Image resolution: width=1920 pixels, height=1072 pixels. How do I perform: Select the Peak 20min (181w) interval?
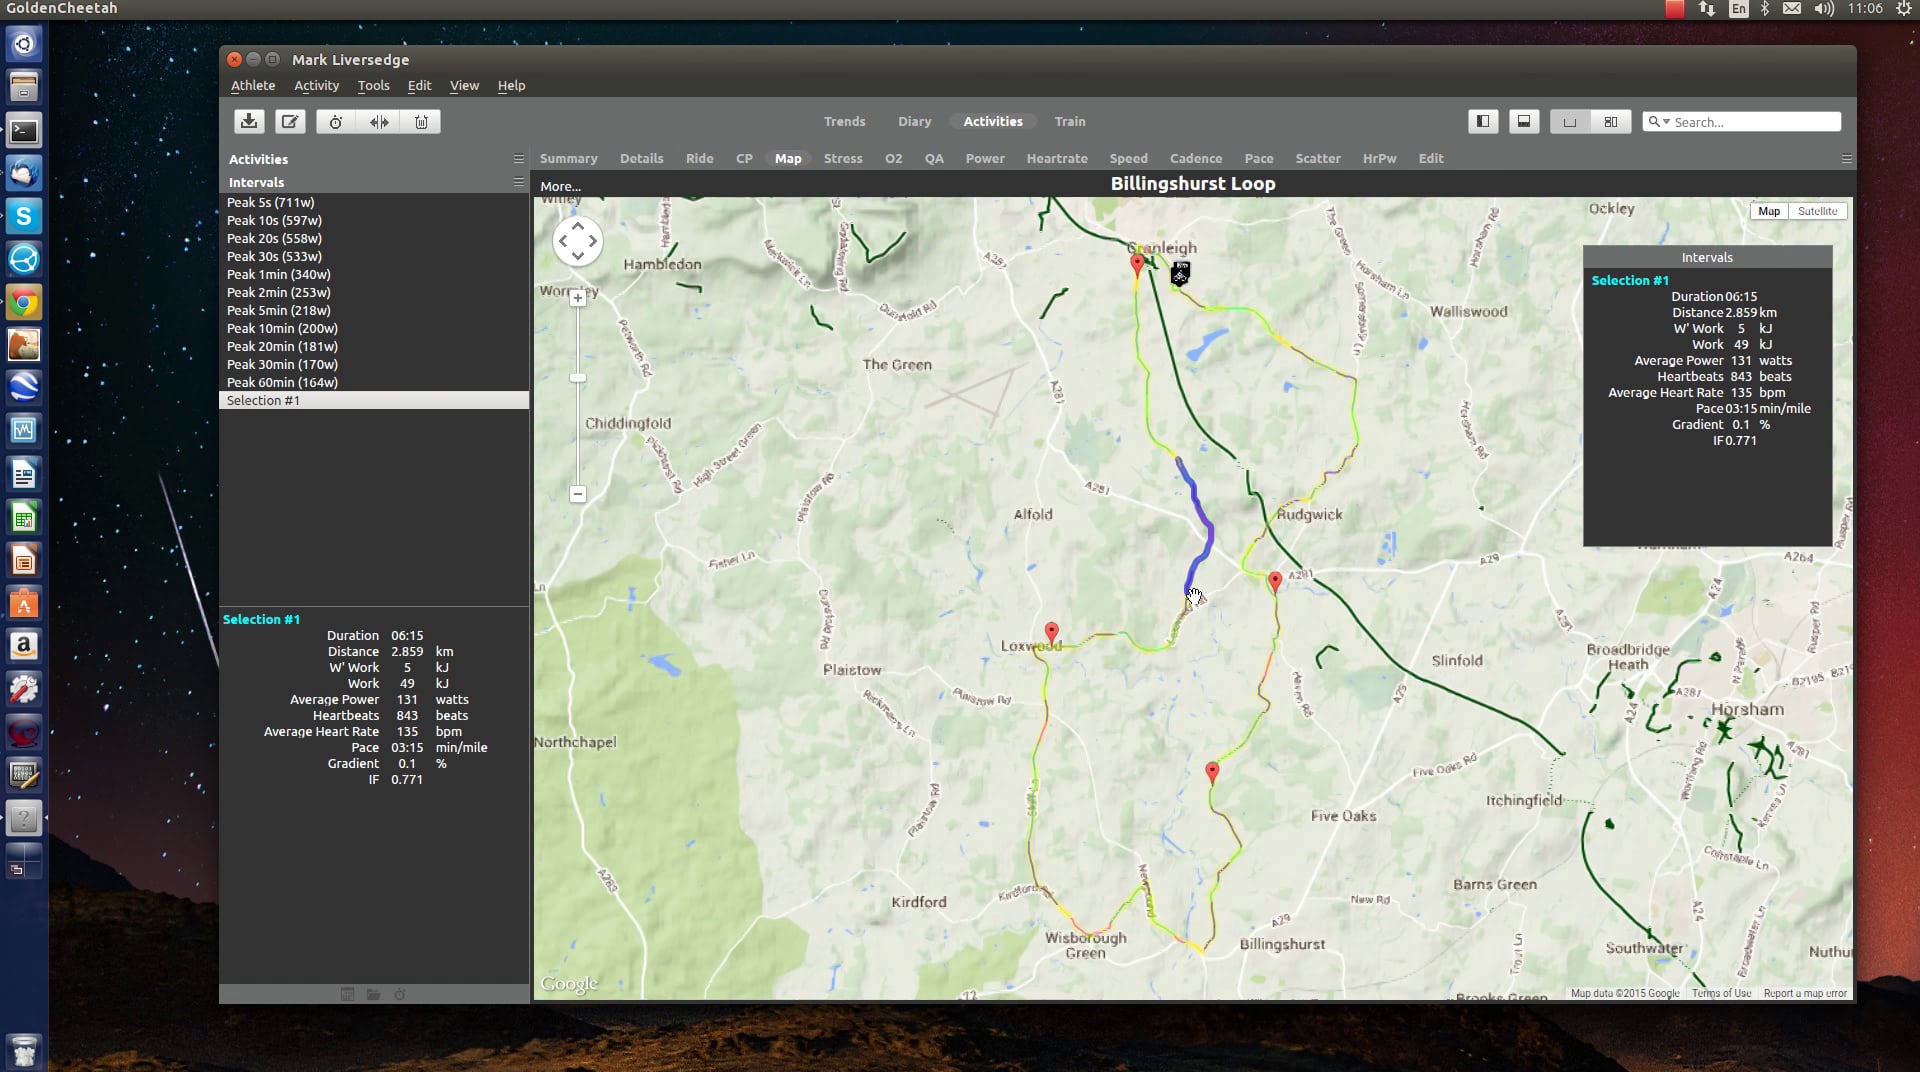click(374, 346)
